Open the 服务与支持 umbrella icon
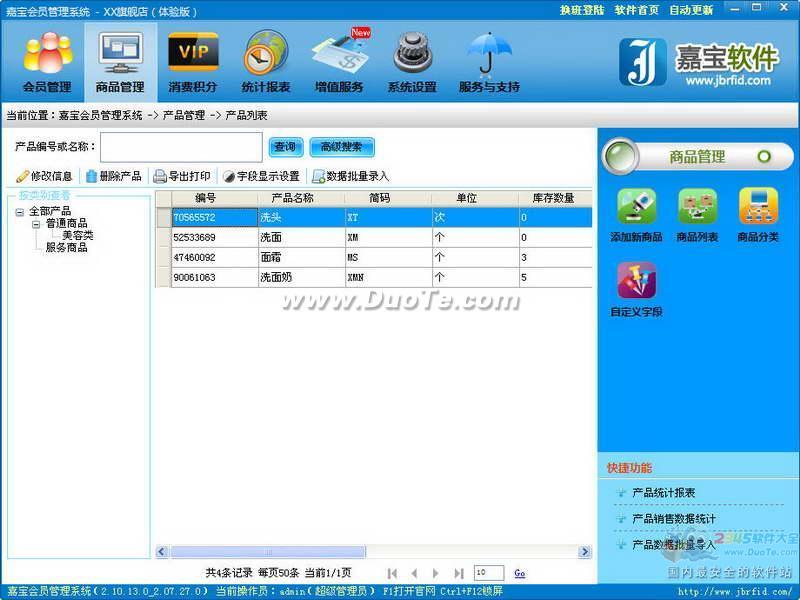This screenshot has width=800, height=600. coord(489,61)
